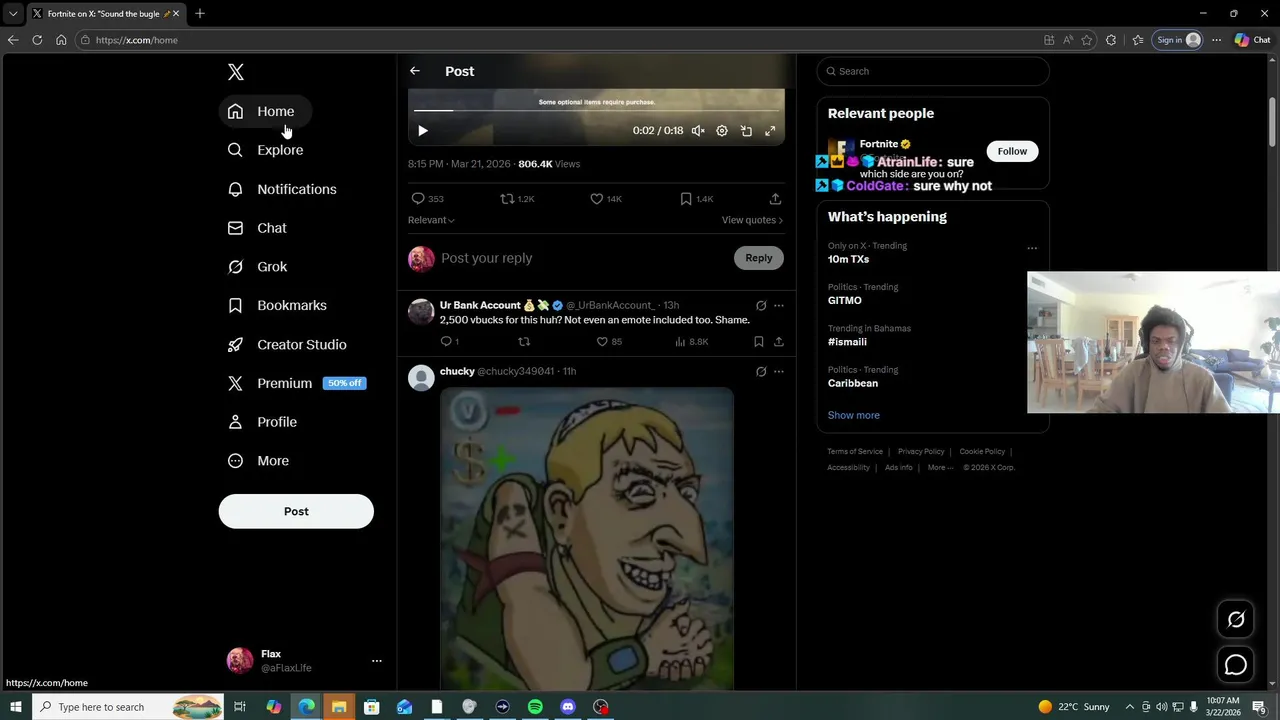Open Ur Bank Account profile name

pos(480,305)
